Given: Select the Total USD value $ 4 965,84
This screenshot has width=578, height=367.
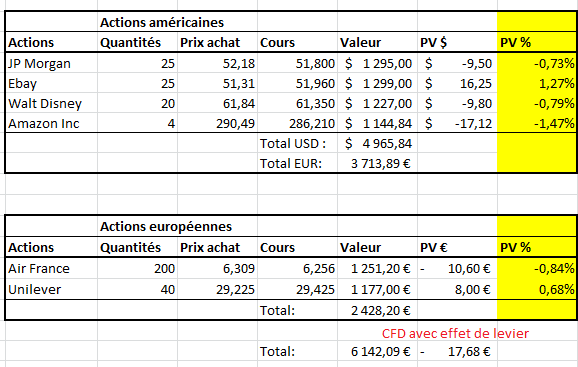Looking at the screenshot, I should (x=377, y=143).
